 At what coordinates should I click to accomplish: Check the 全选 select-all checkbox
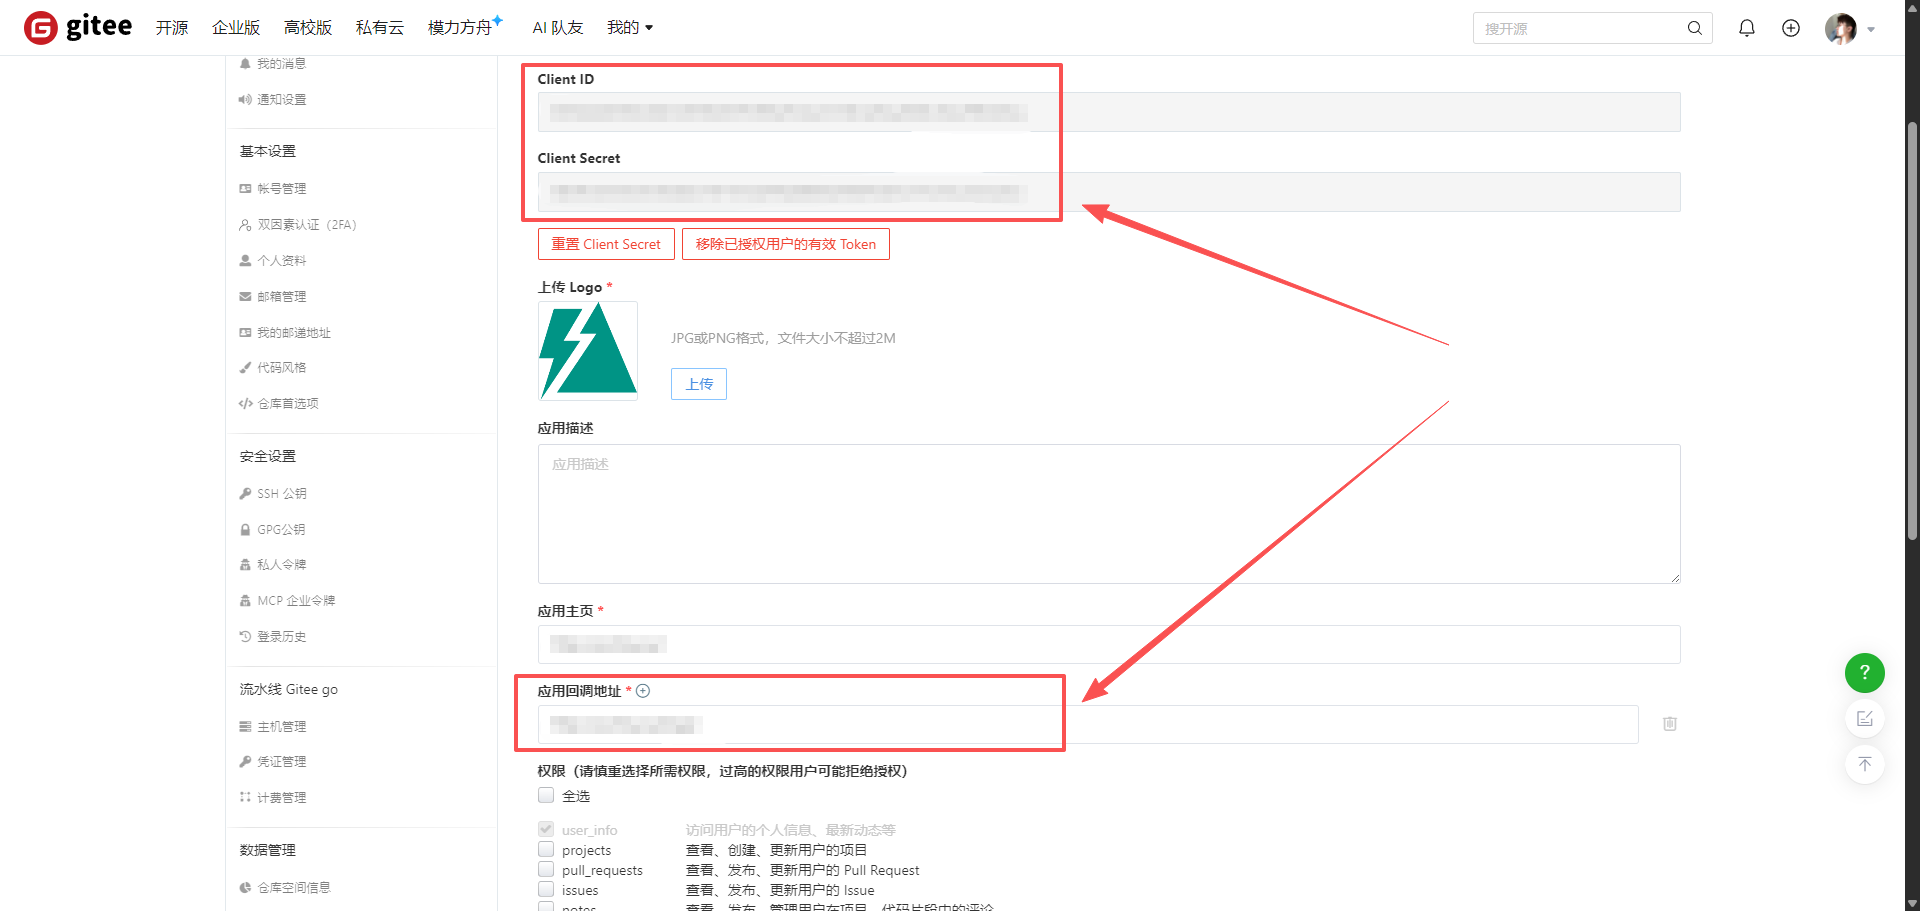(546, 796)
